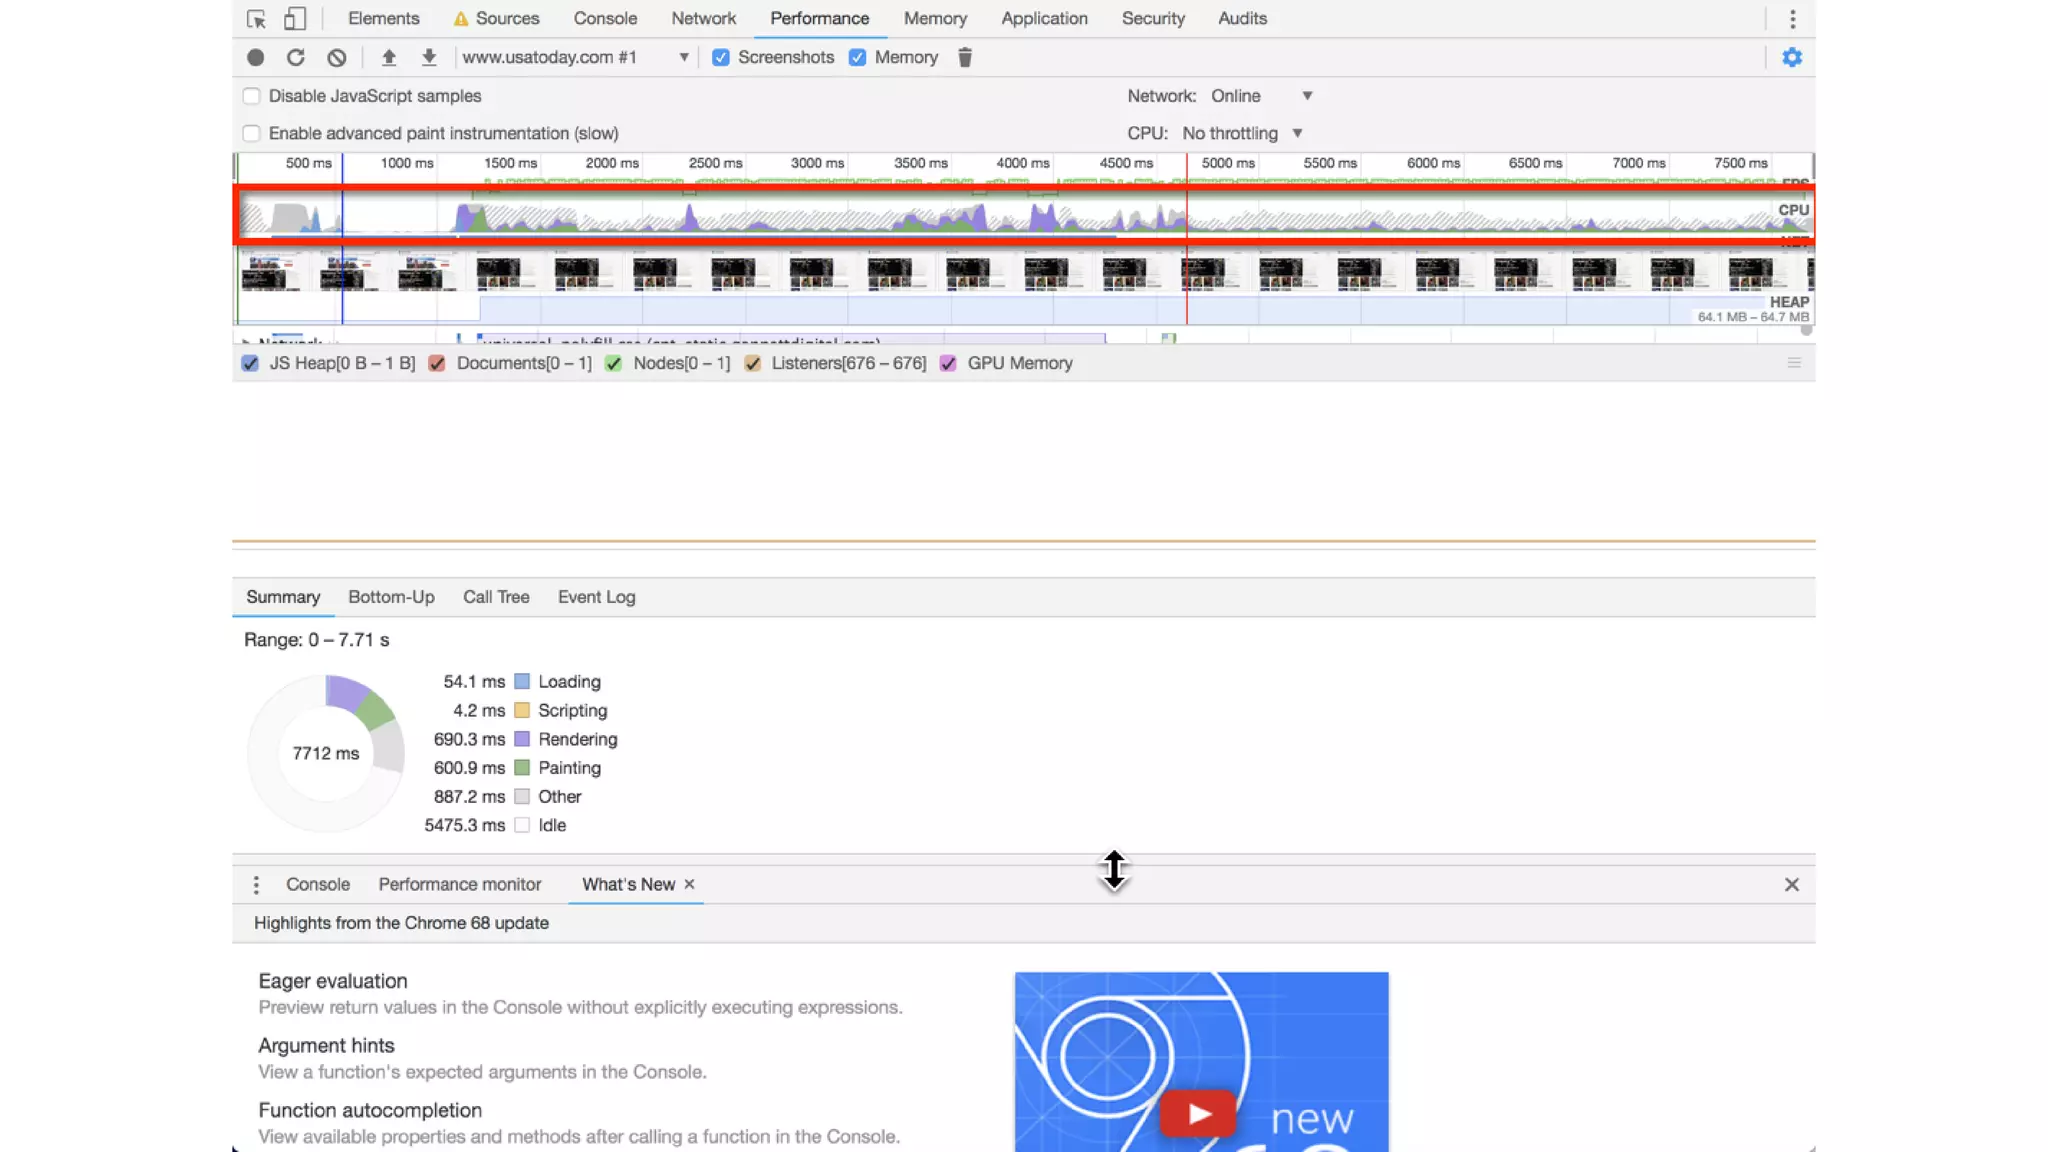The height and width of the screenshot is (1152, 2048).
Task: Click the Rendering purple color swatch
Action: pyautogui.click(x=522, y=739)
